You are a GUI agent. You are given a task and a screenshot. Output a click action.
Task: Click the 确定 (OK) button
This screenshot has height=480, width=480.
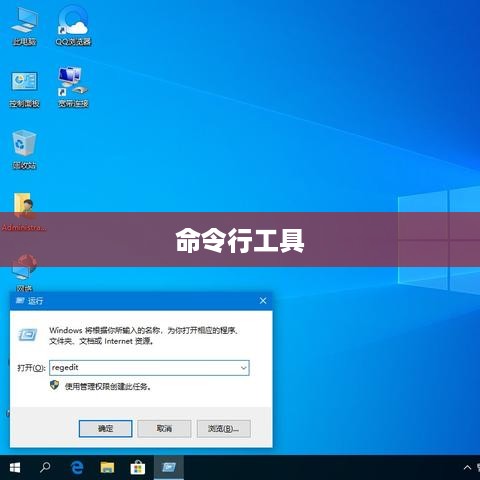[x=105, y=428]
